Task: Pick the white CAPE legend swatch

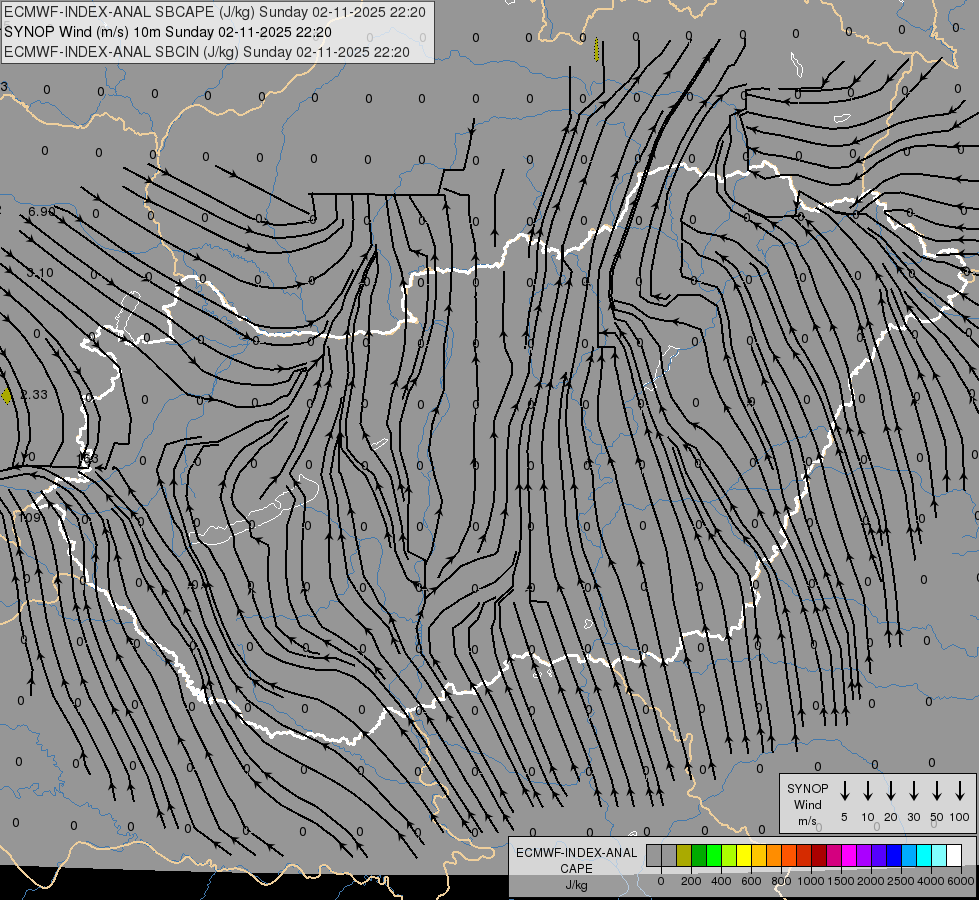Action: click(x=954, y=855)
